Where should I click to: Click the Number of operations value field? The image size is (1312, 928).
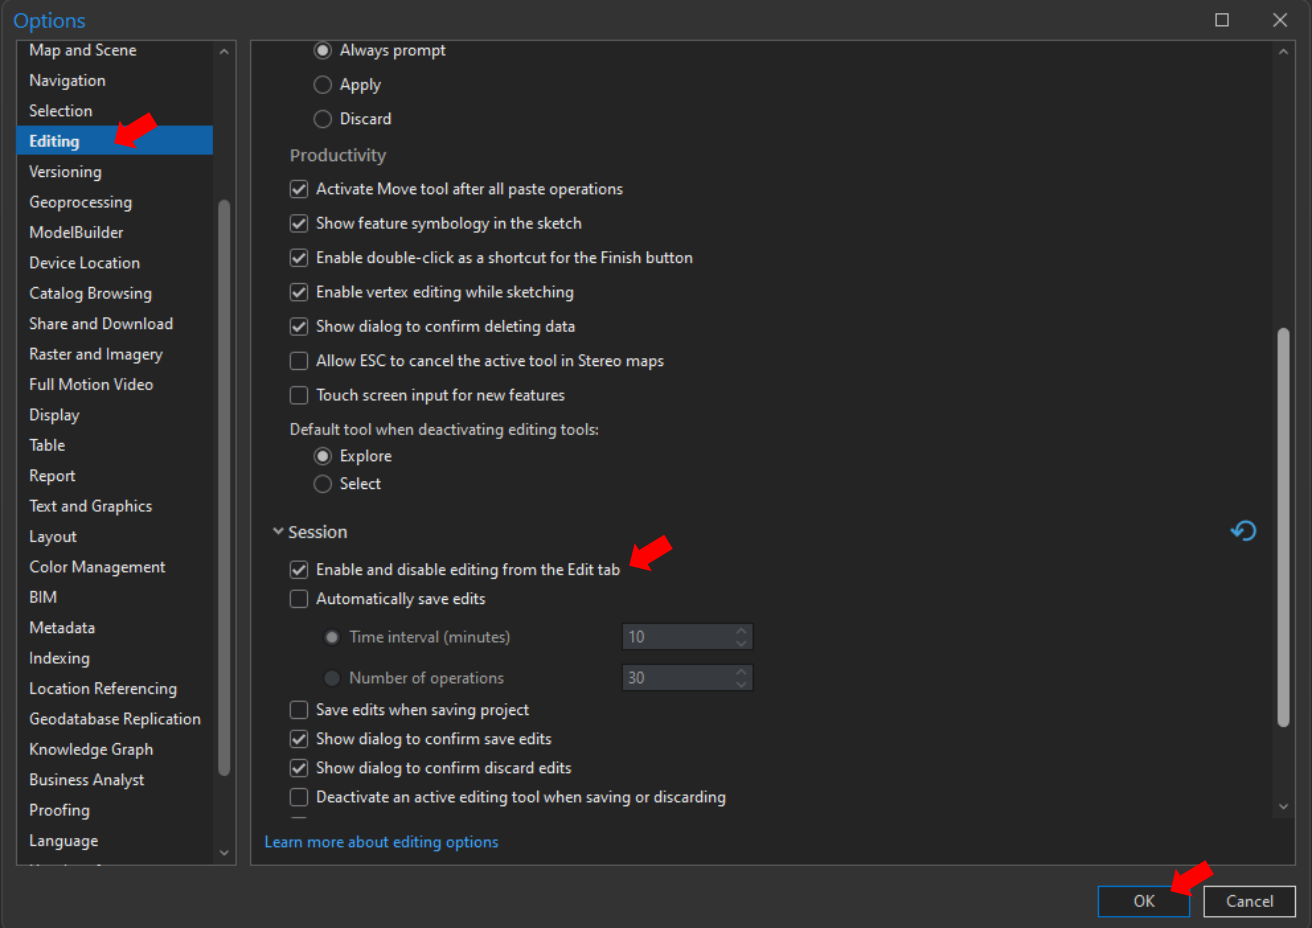(x=677, y=678)
